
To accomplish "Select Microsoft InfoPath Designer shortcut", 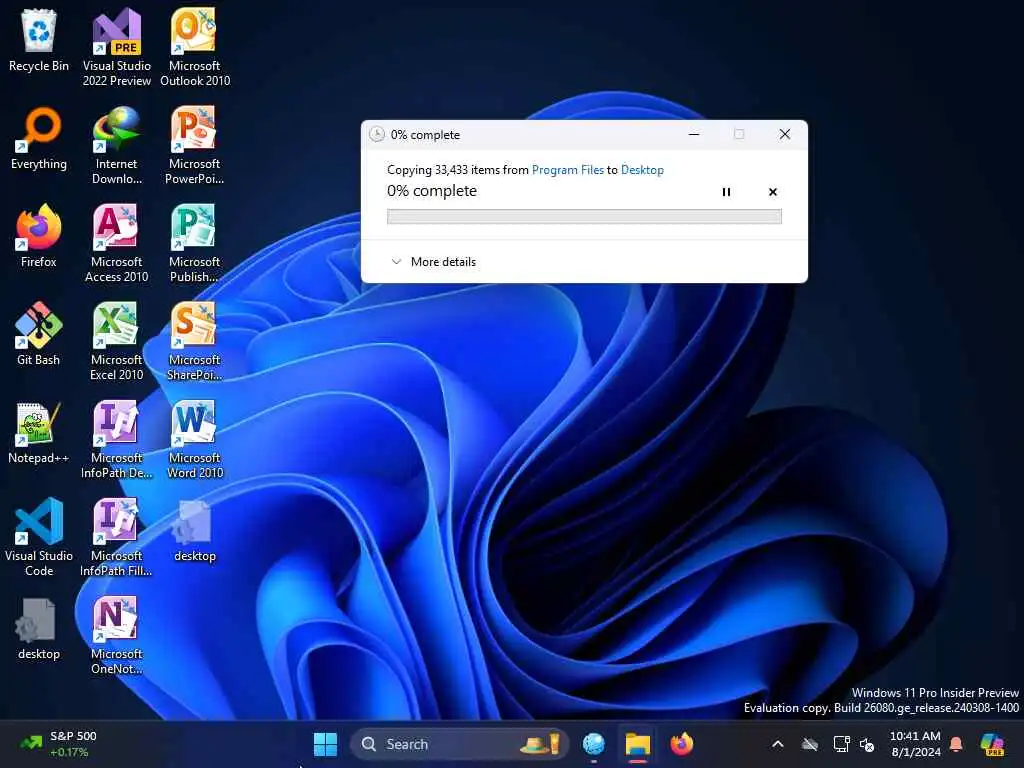I will 116,439.
